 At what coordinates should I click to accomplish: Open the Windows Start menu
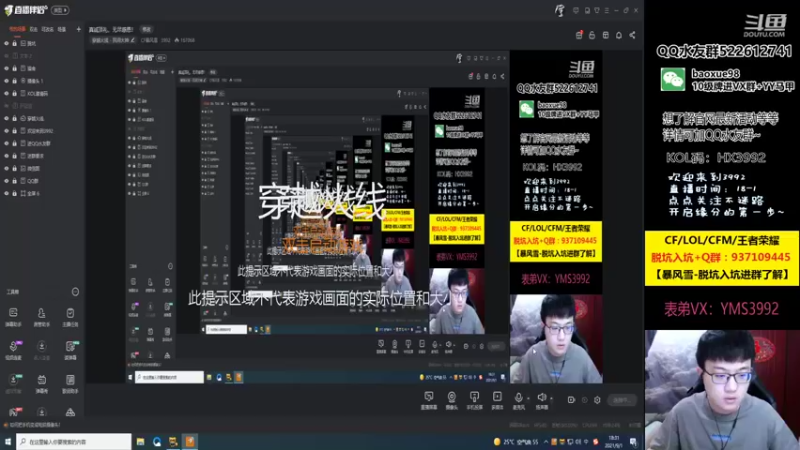coord(8,442)
